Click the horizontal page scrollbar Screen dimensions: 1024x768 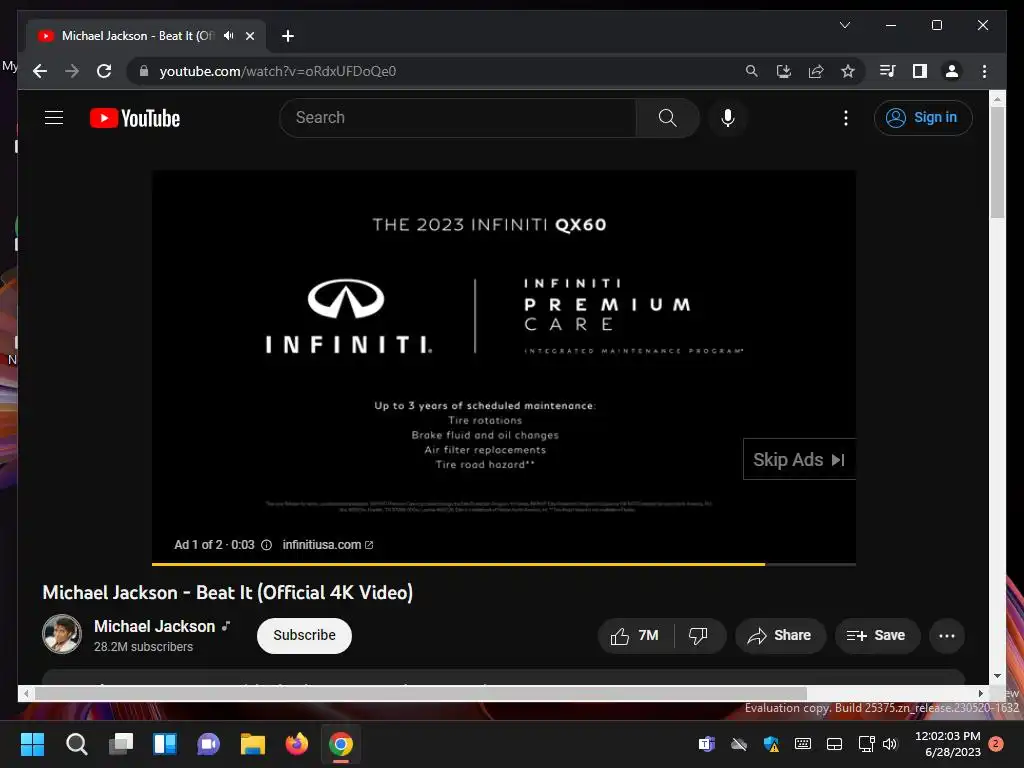[x=421, y=694]
